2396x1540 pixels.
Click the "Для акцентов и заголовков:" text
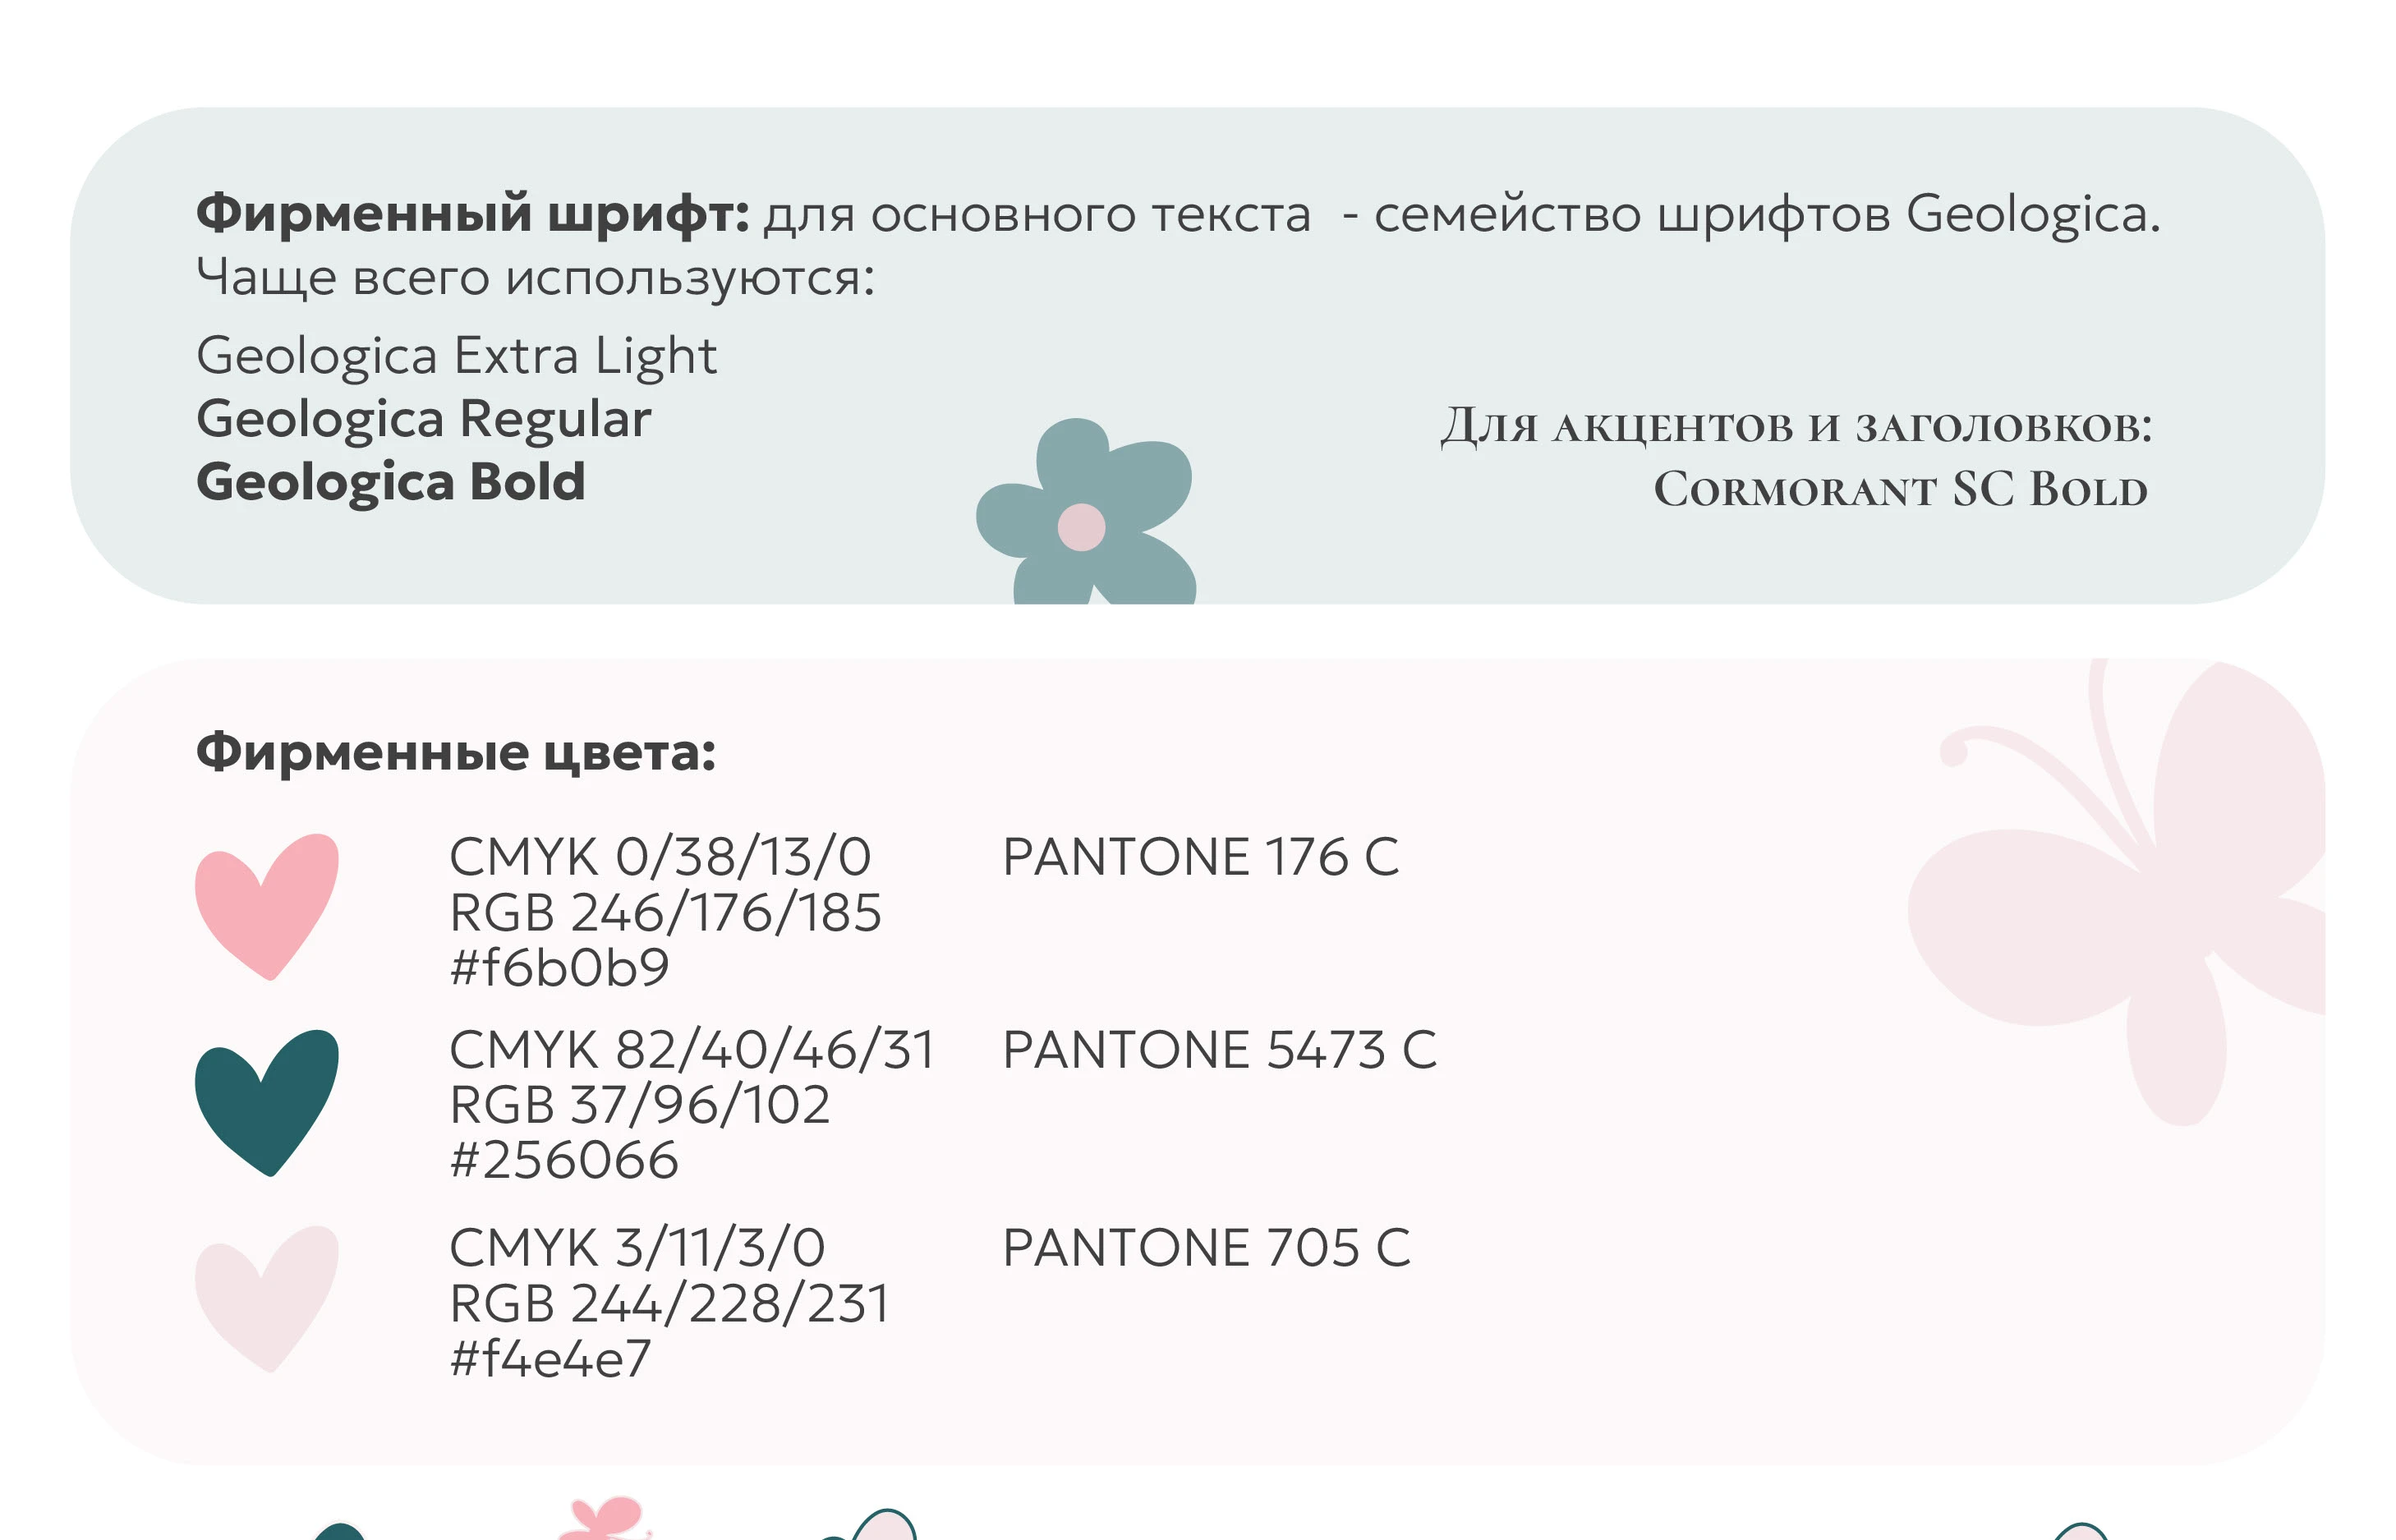pyautogui.click(x=1796, y=426)
